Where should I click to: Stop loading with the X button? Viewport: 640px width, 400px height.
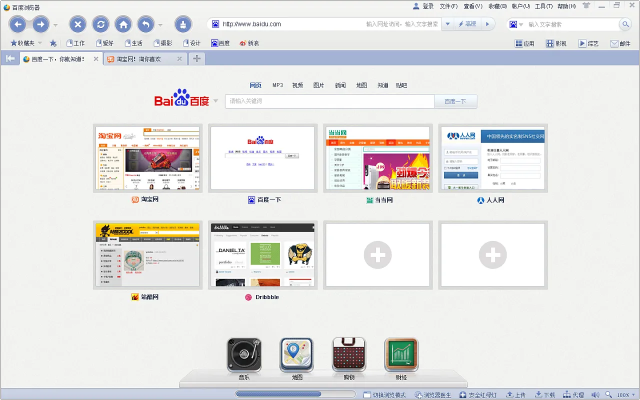point(77,23)
